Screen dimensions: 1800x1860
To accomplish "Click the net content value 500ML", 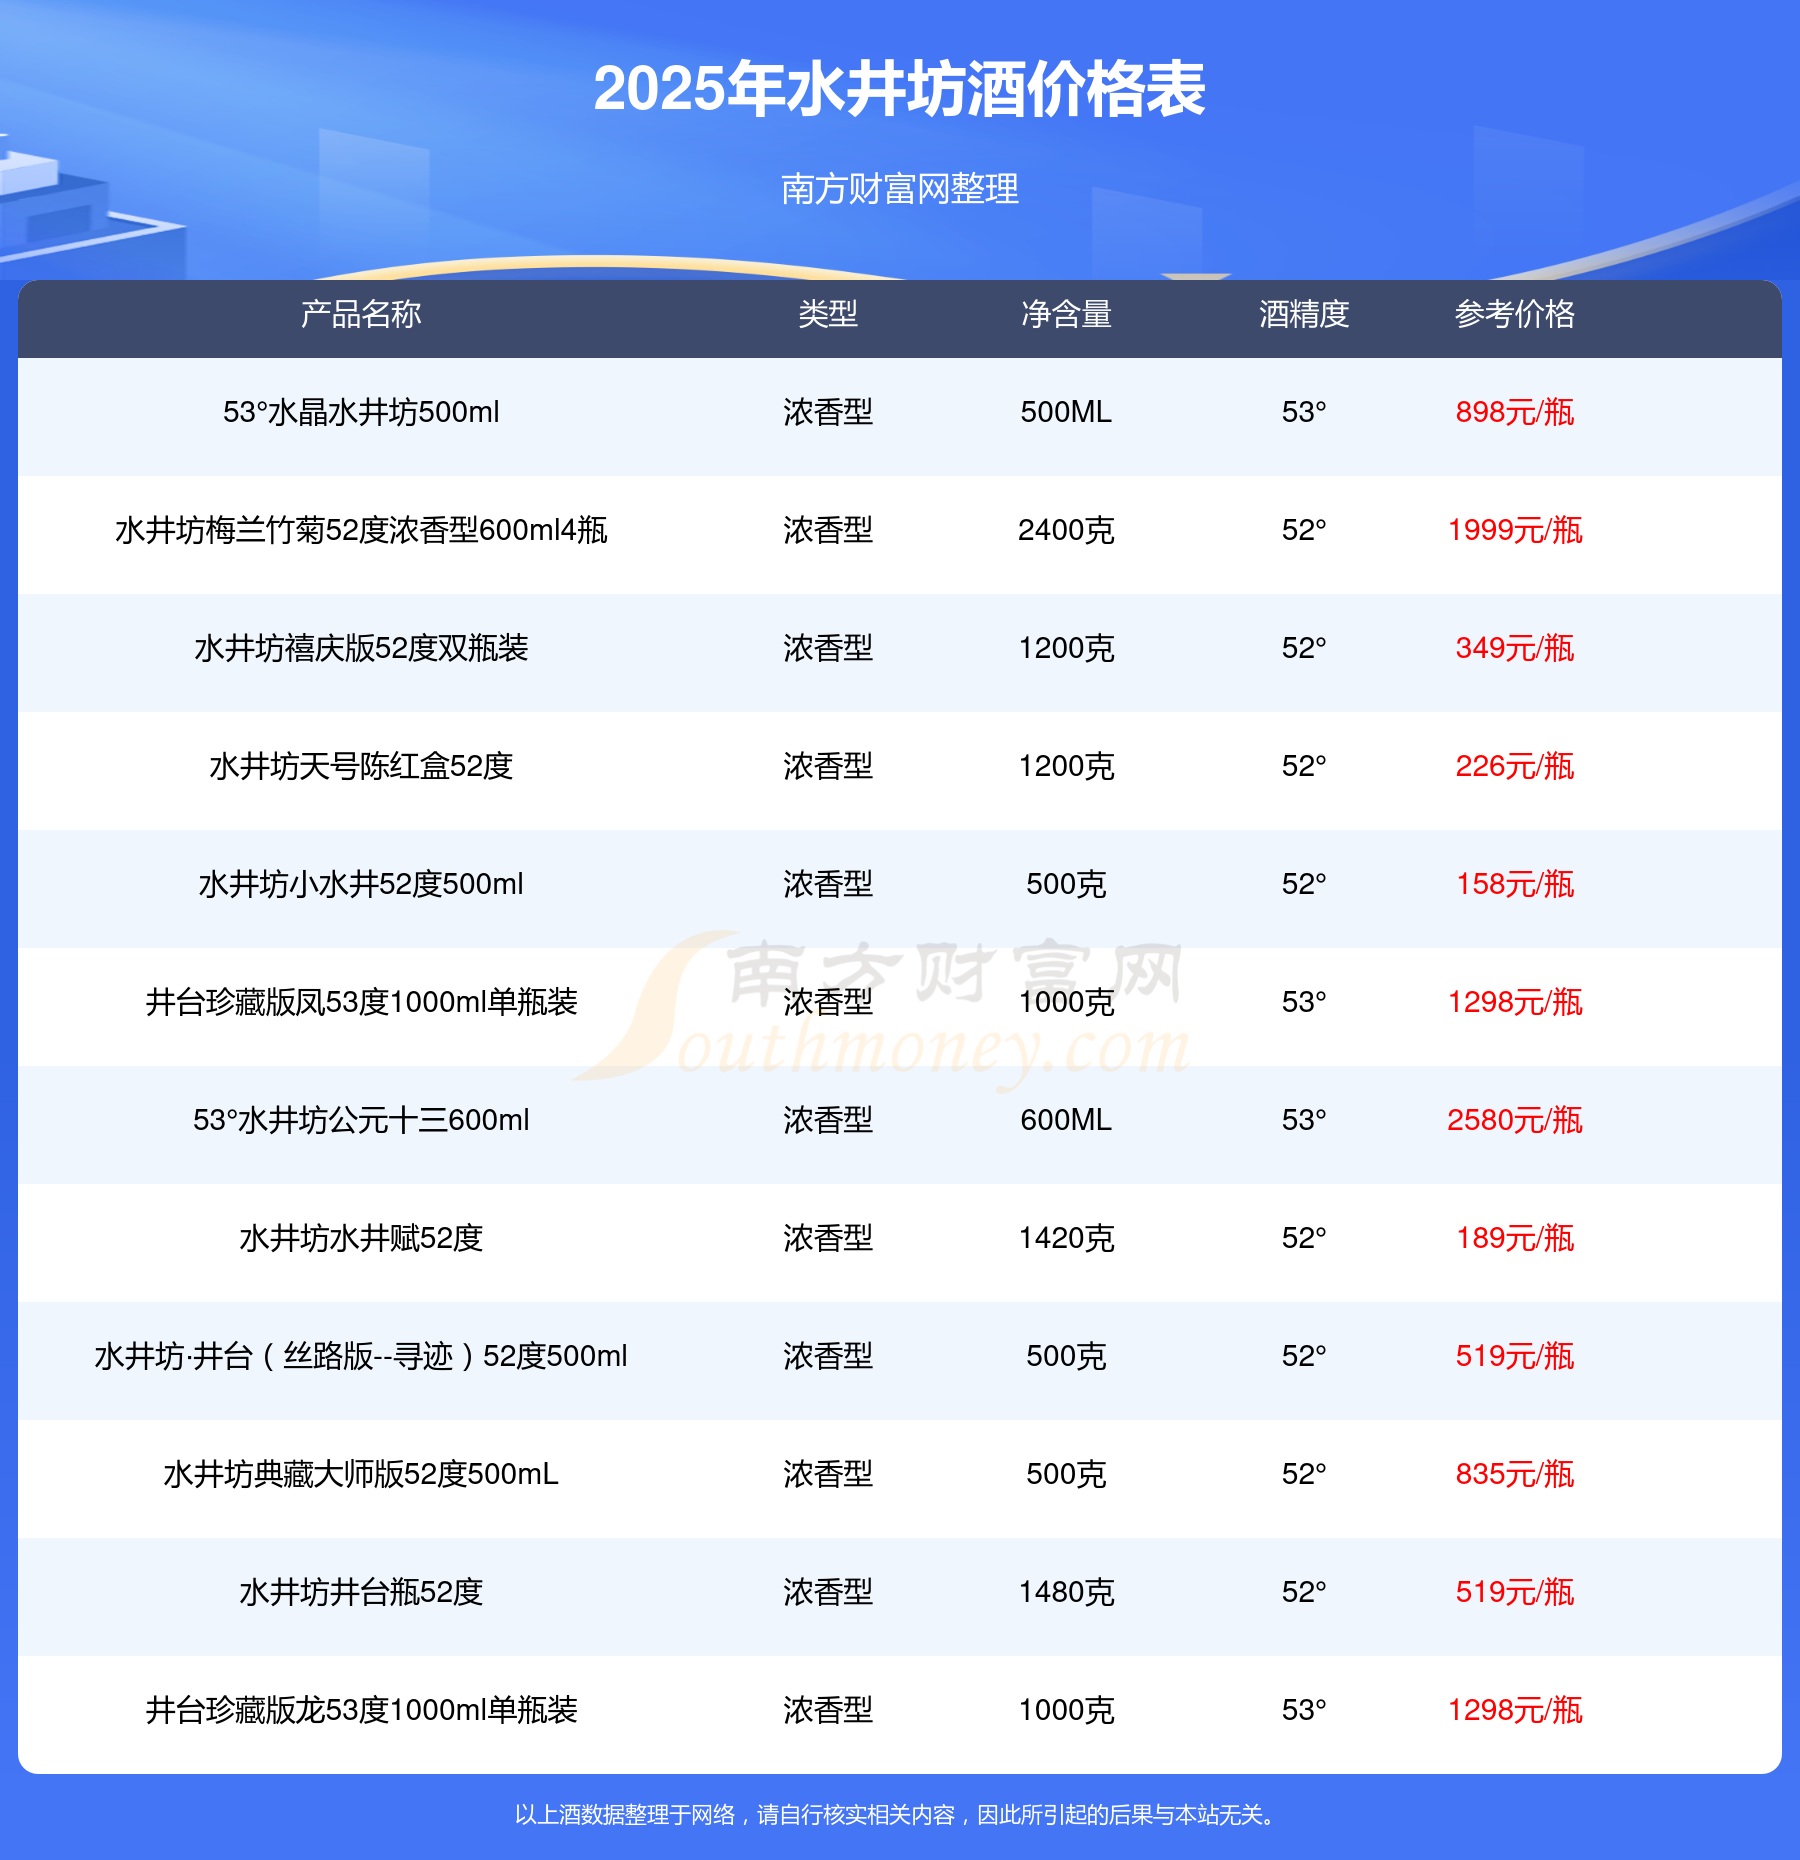I will pos(1066,412).
